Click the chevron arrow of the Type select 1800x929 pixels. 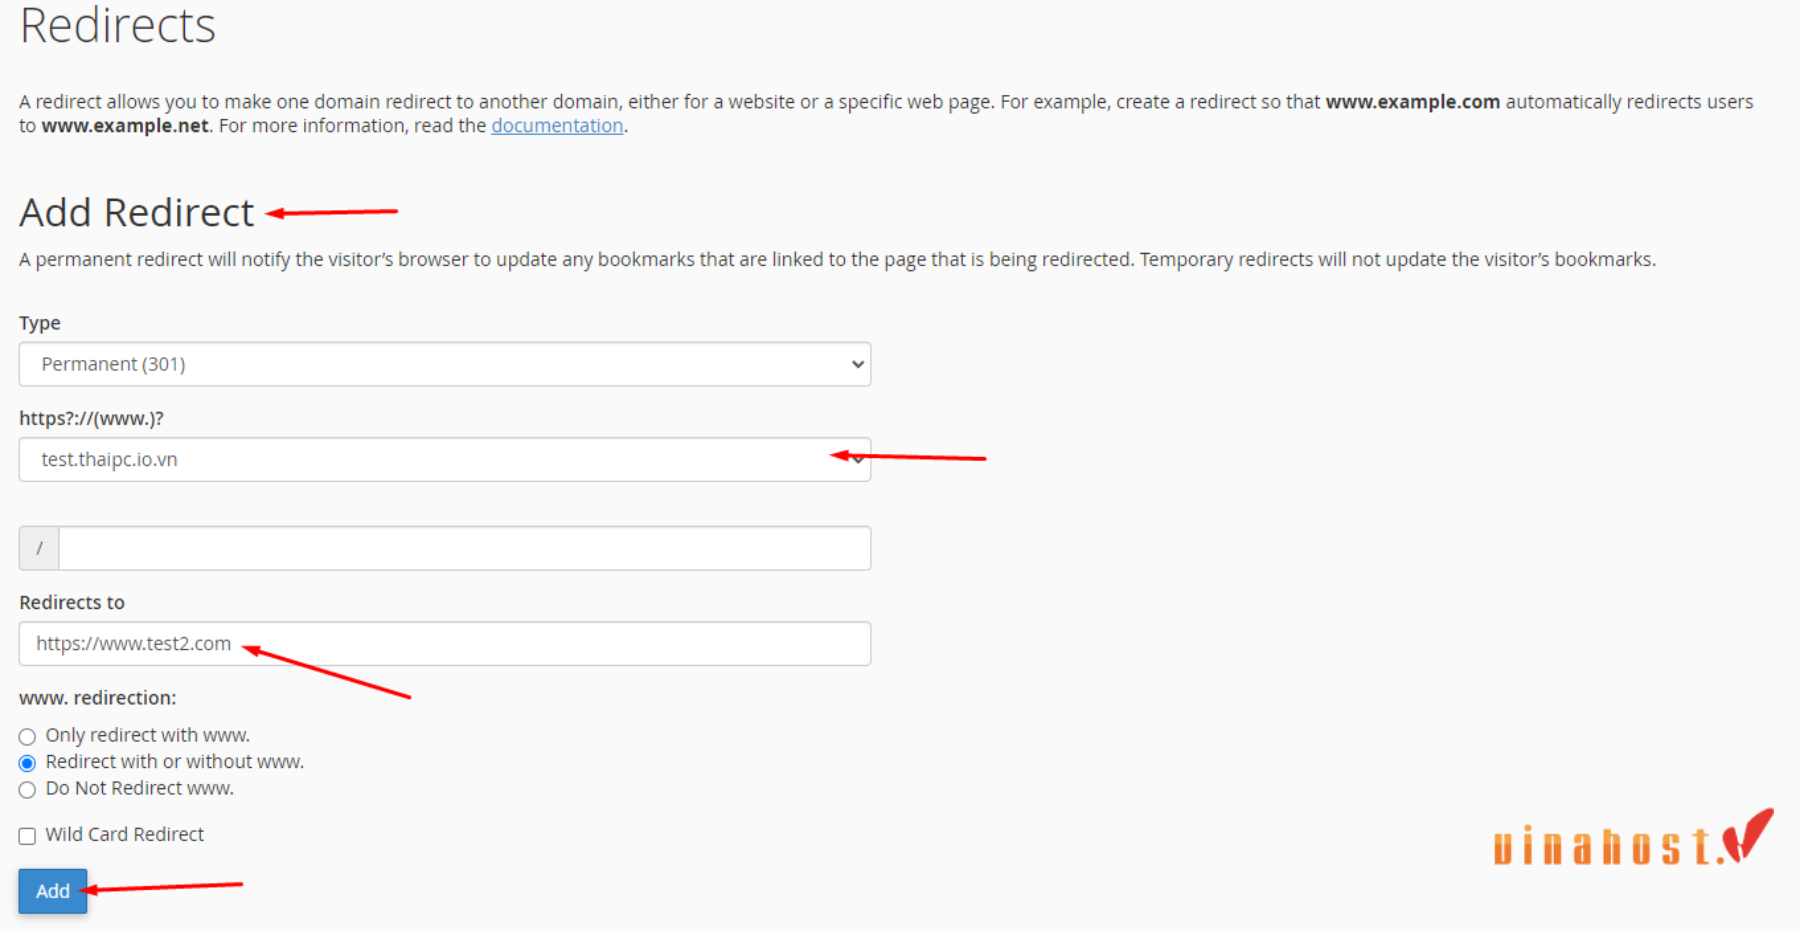857,364
